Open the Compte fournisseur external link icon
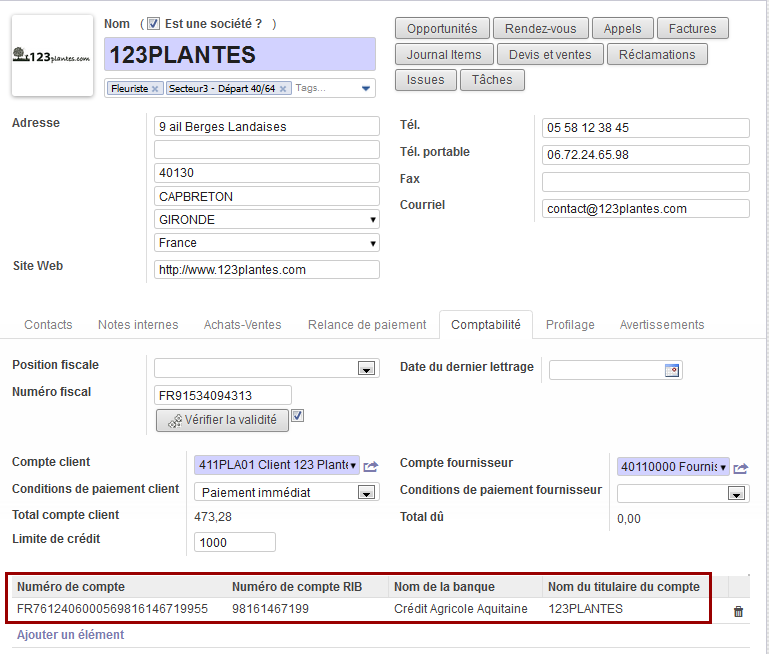This screenshot has width=769, height=654. pos(741,468)
